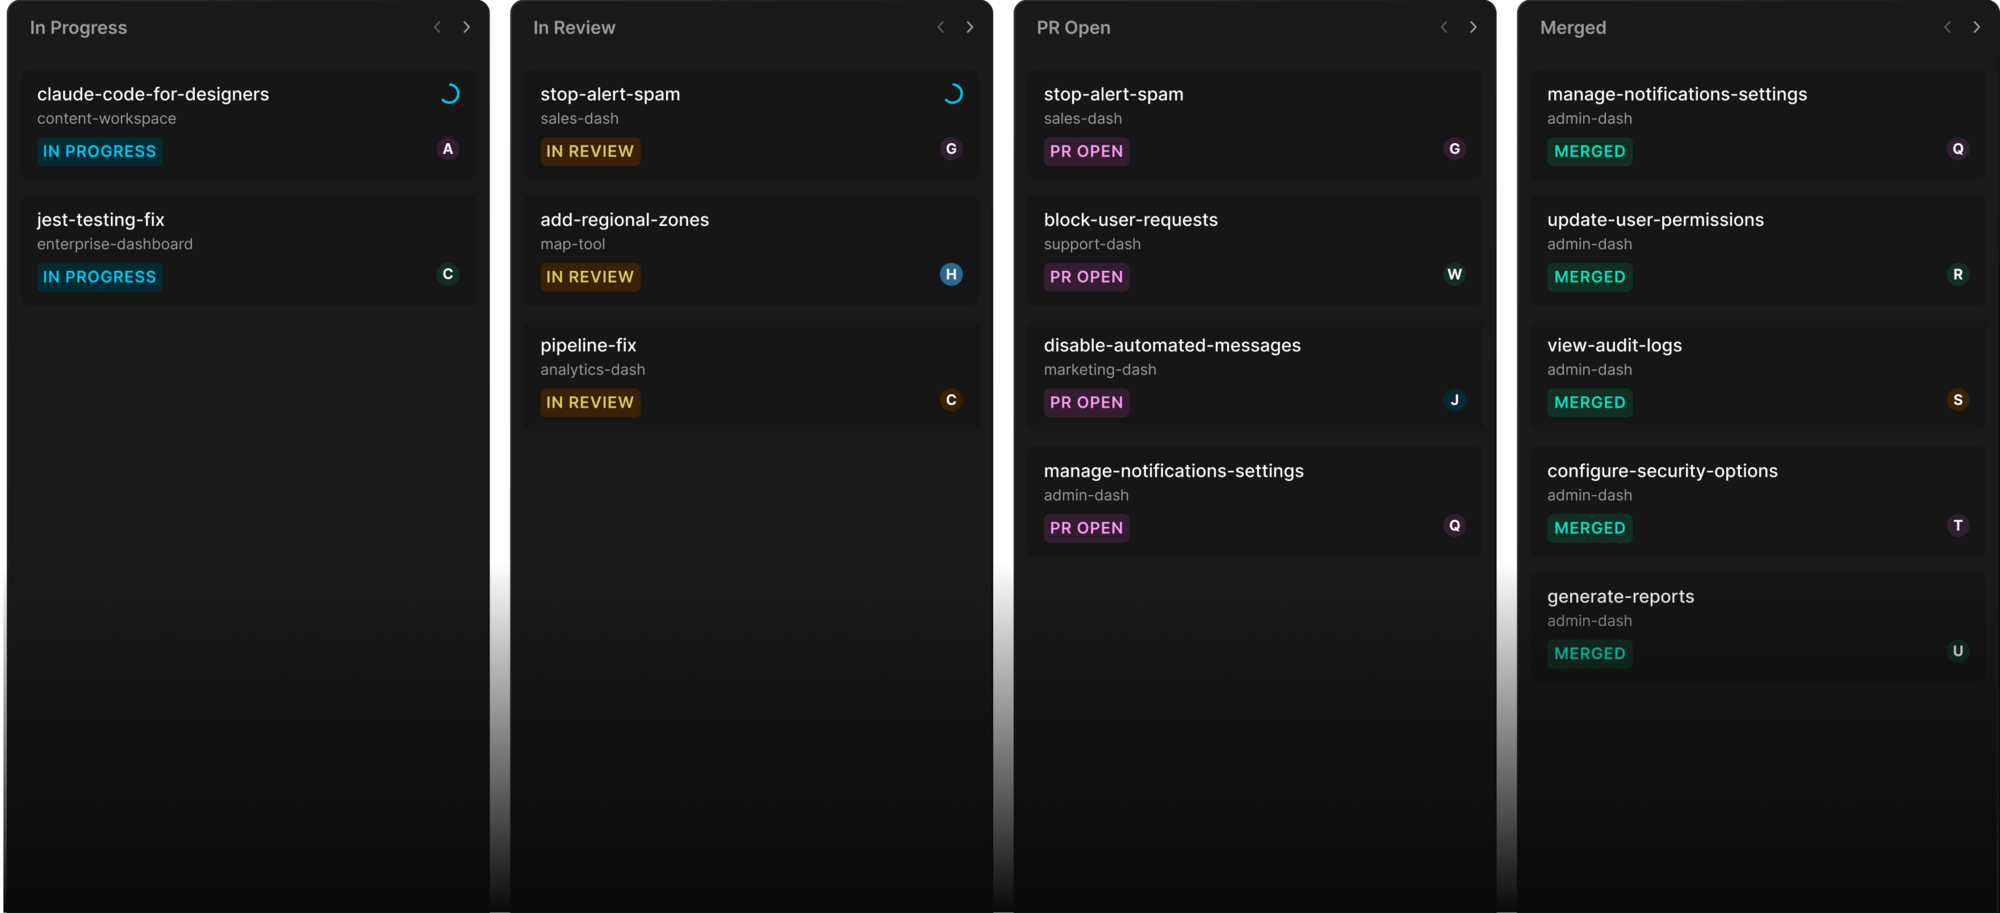Click the U avatar on generate-reports card

point(1958,651)
